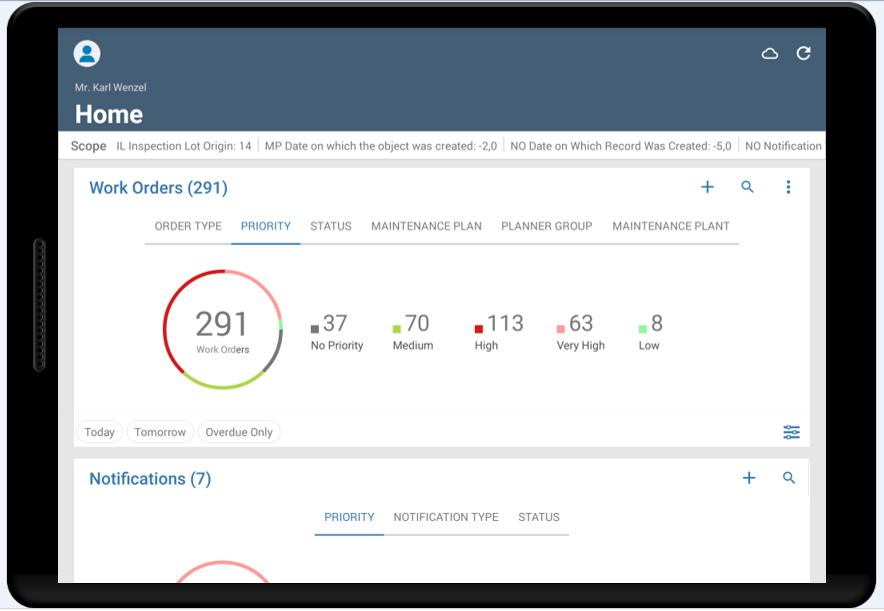
Task: Select the Planner Group tab
Action: pyautogui.click(x=546, y=226)
